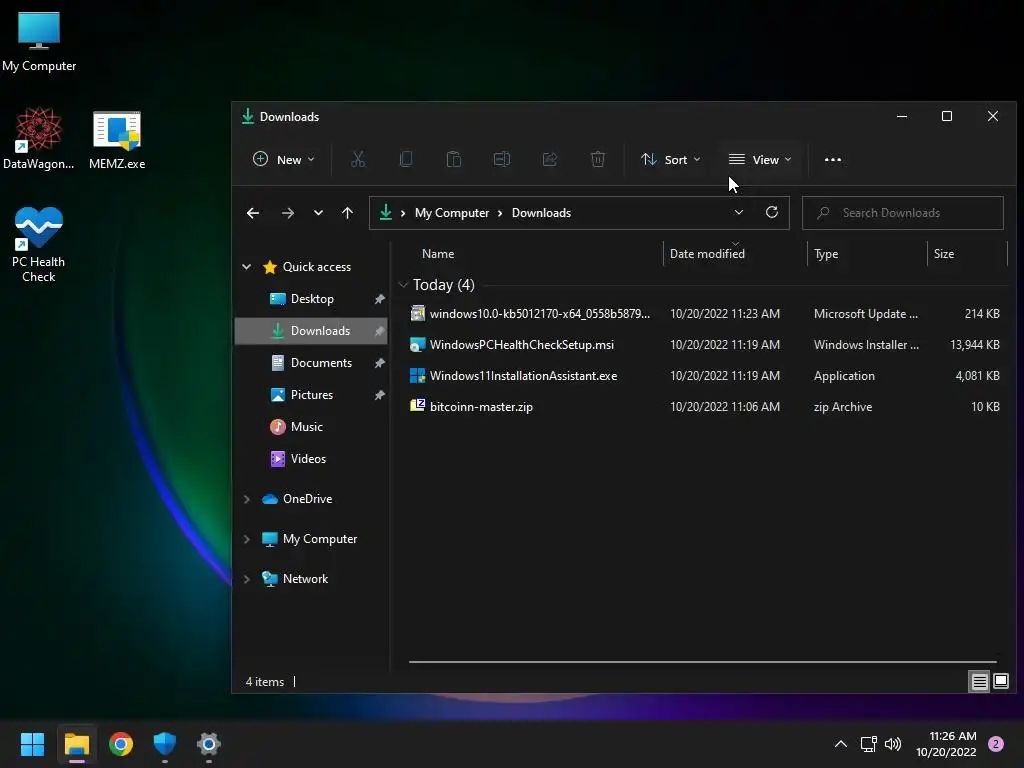Open MEMZ.exe desktop icon
The image size is (1024, 768).
click(x=117, y=140)
